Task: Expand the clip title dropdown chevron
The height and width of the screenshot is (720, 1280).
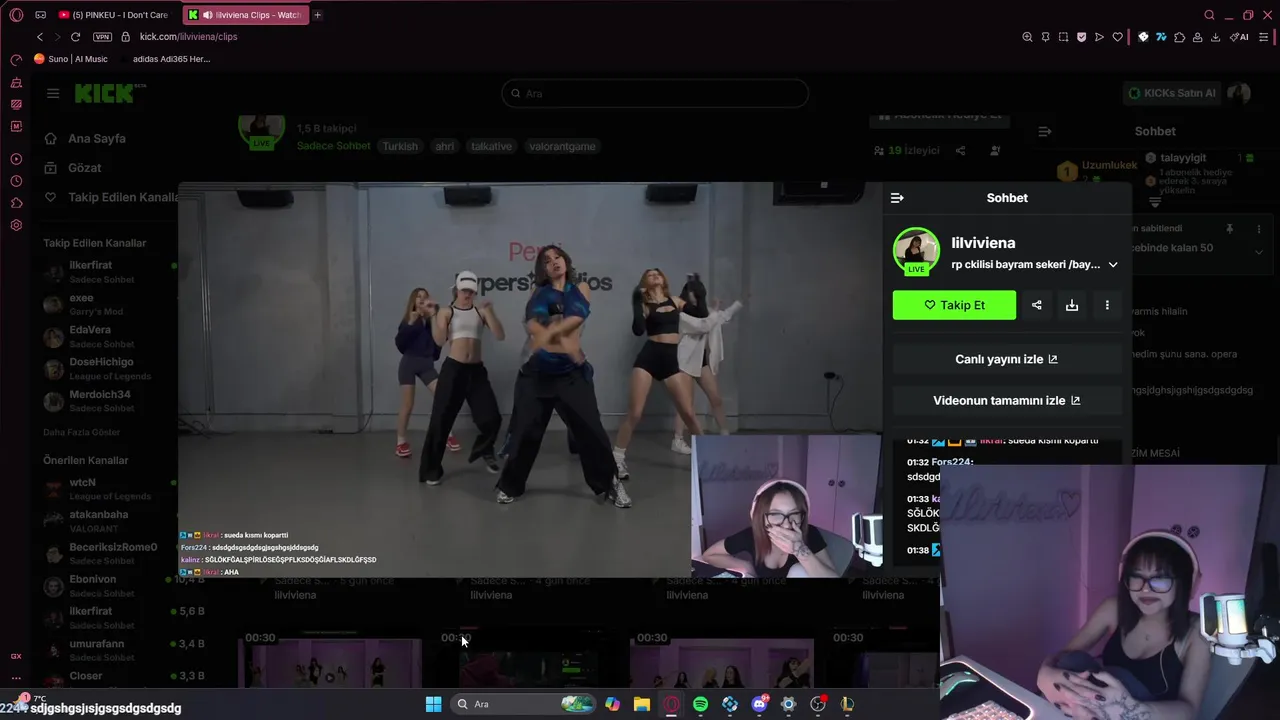Action: point(1113,265)
